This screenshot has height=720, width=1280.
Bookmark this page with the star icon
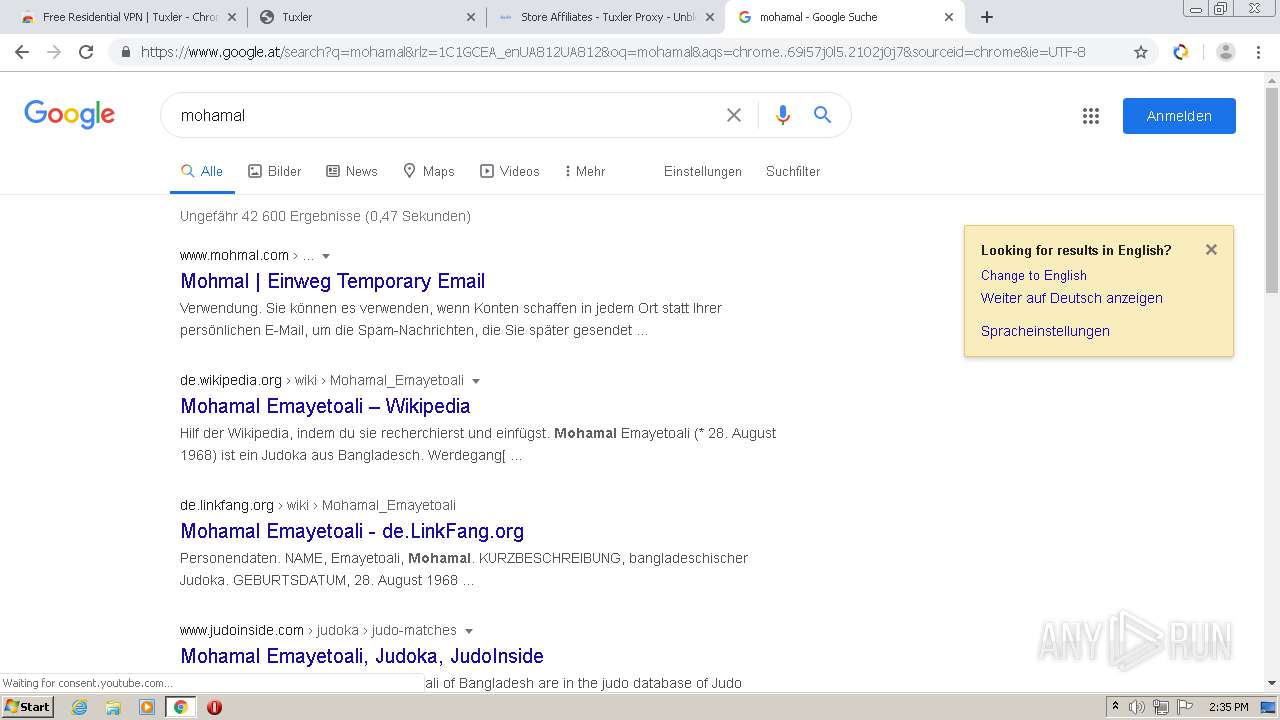point(1141,52)
